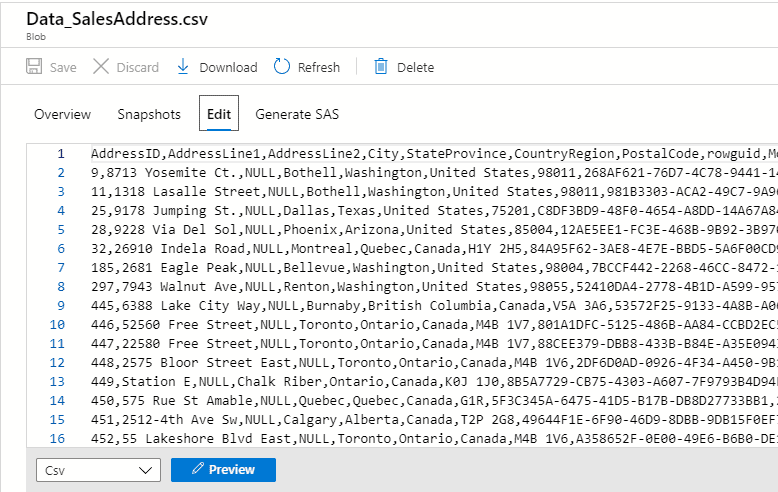Click the Refresh label in toolbar
Image resolution: width=778 pixels, height=492 pixels.
319,68
